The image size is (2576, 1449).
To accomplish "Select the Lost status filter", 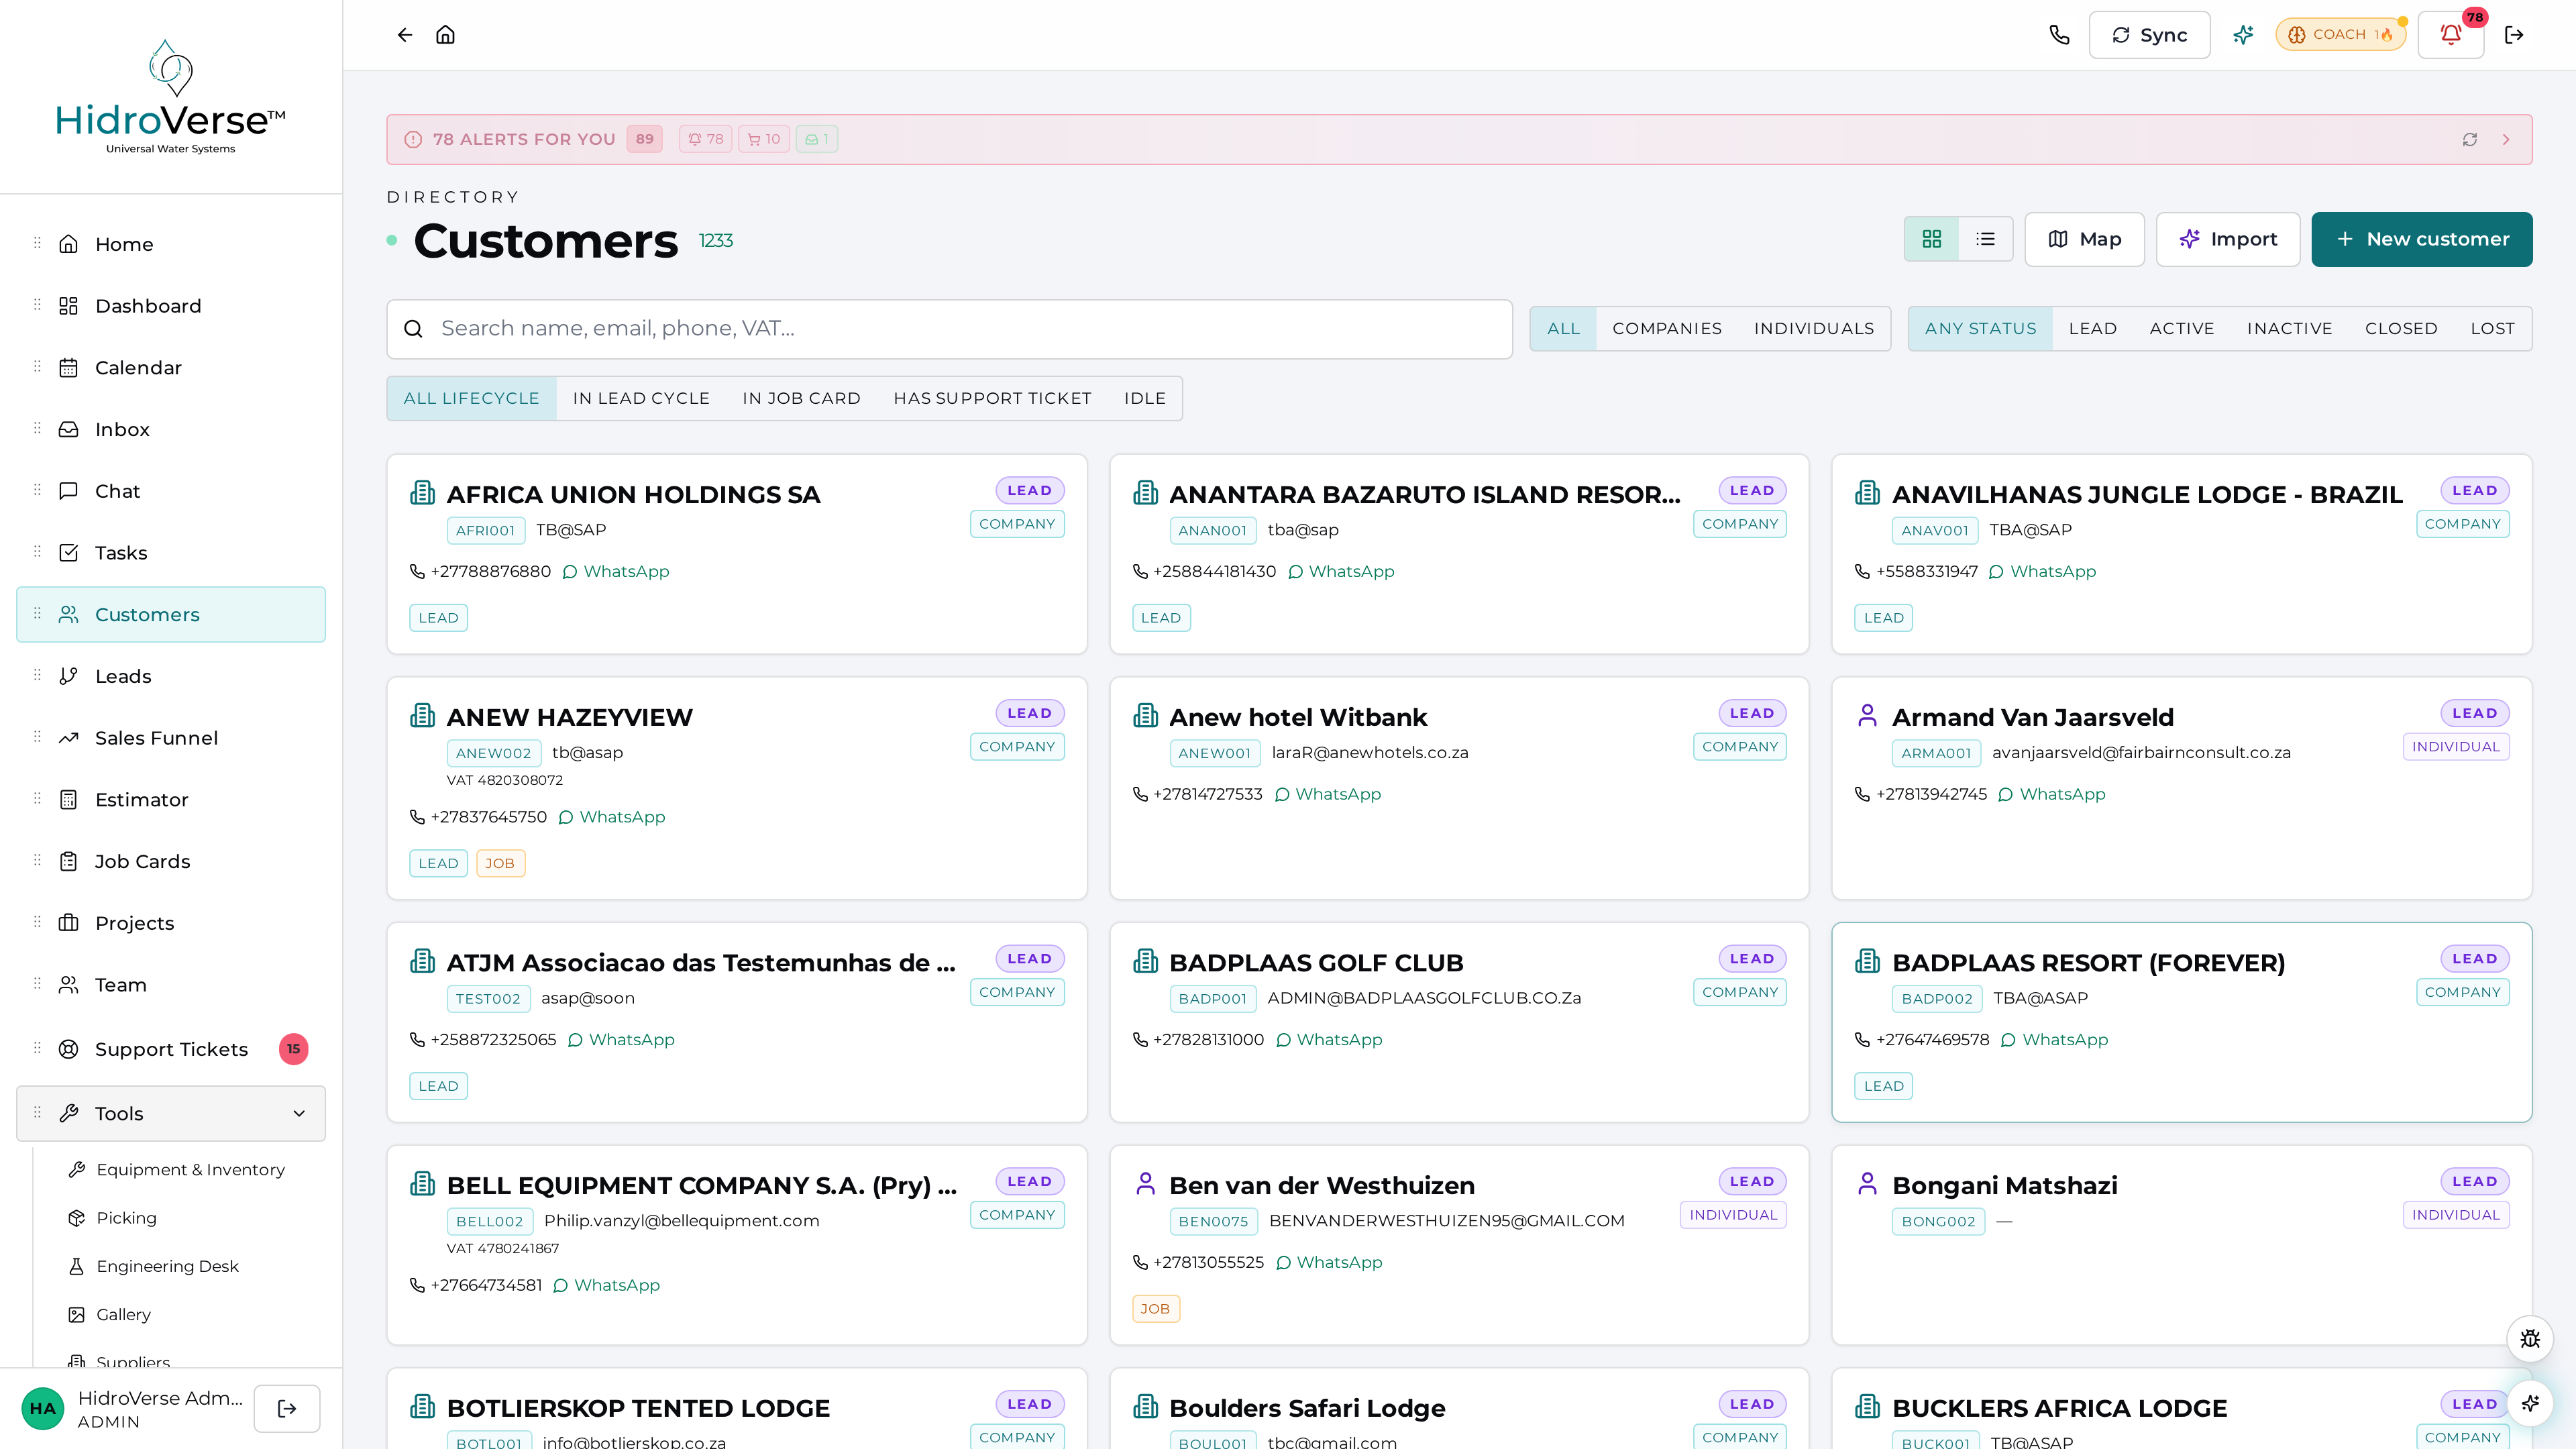I will tap(2492, 329).
